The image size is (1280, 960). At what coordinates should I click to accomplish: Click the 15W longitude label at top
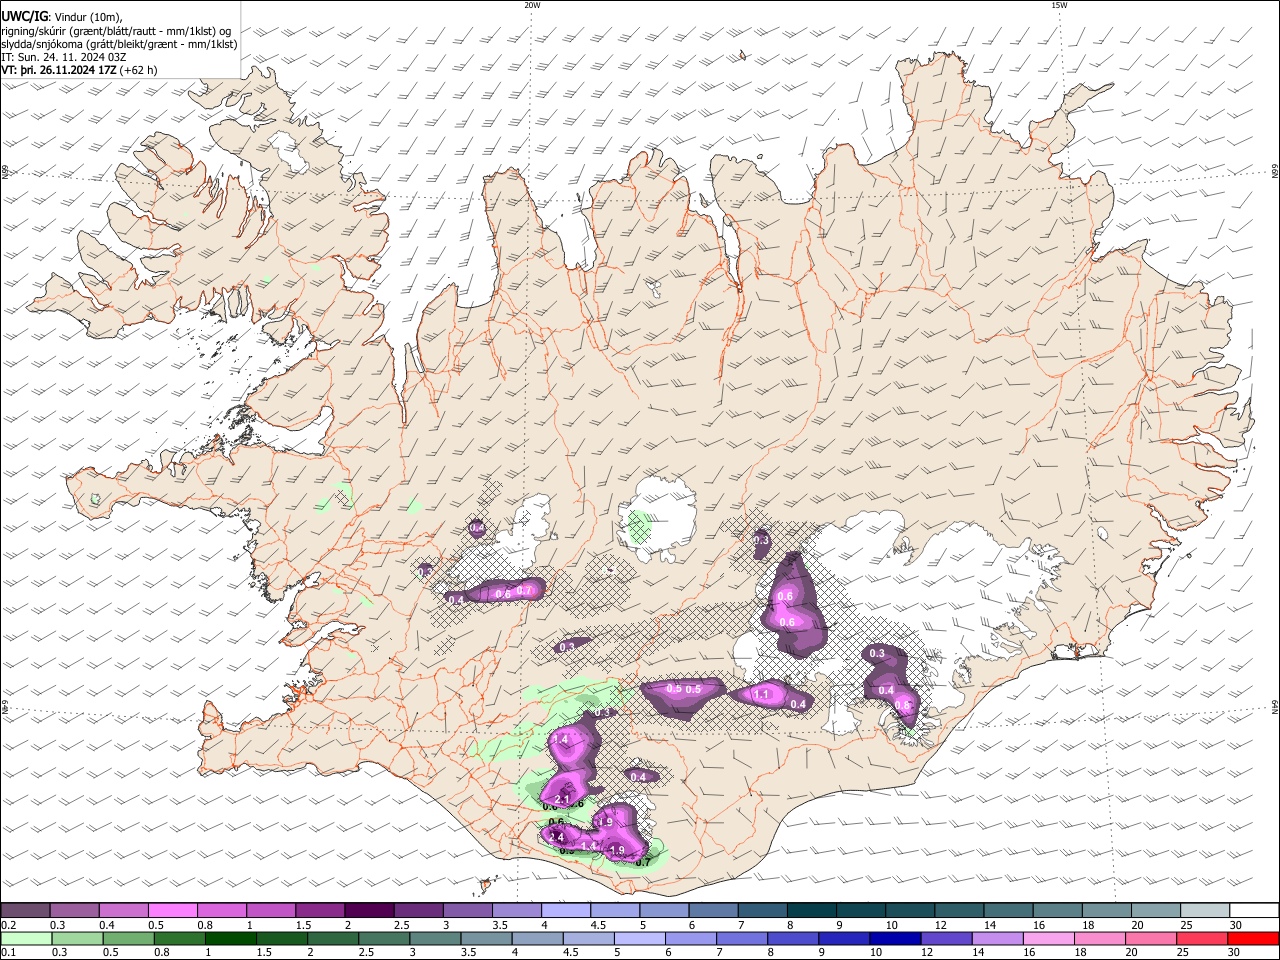1059,4
